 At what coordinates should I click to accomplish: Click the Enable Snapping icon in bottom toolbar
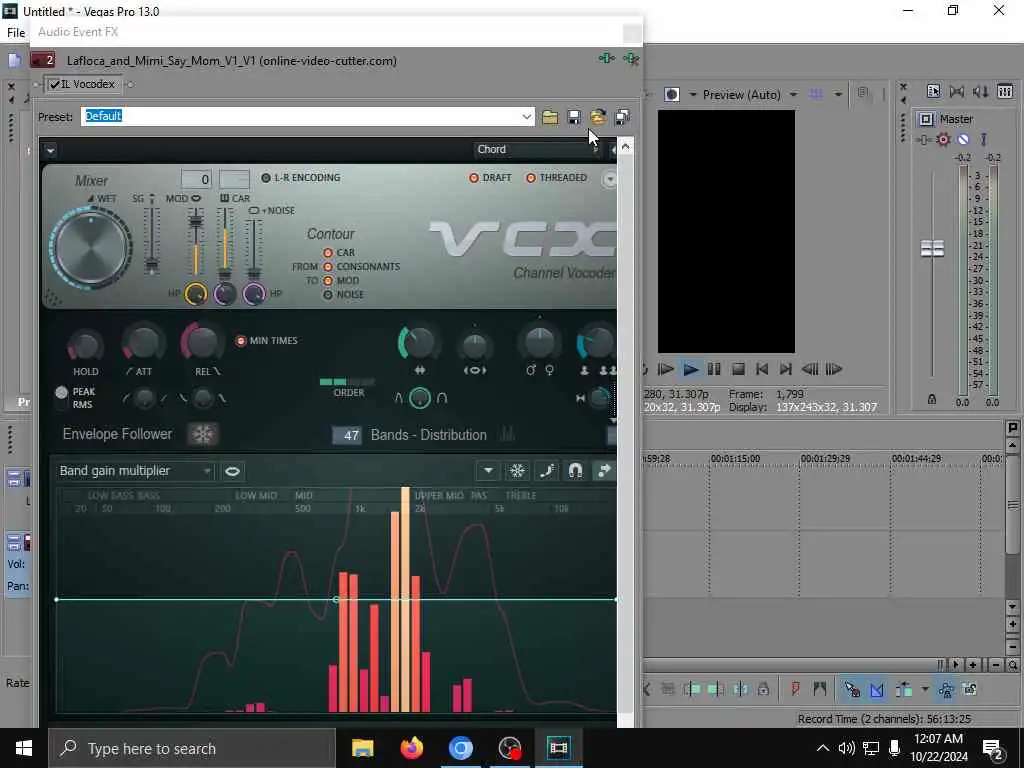point(852,689)
